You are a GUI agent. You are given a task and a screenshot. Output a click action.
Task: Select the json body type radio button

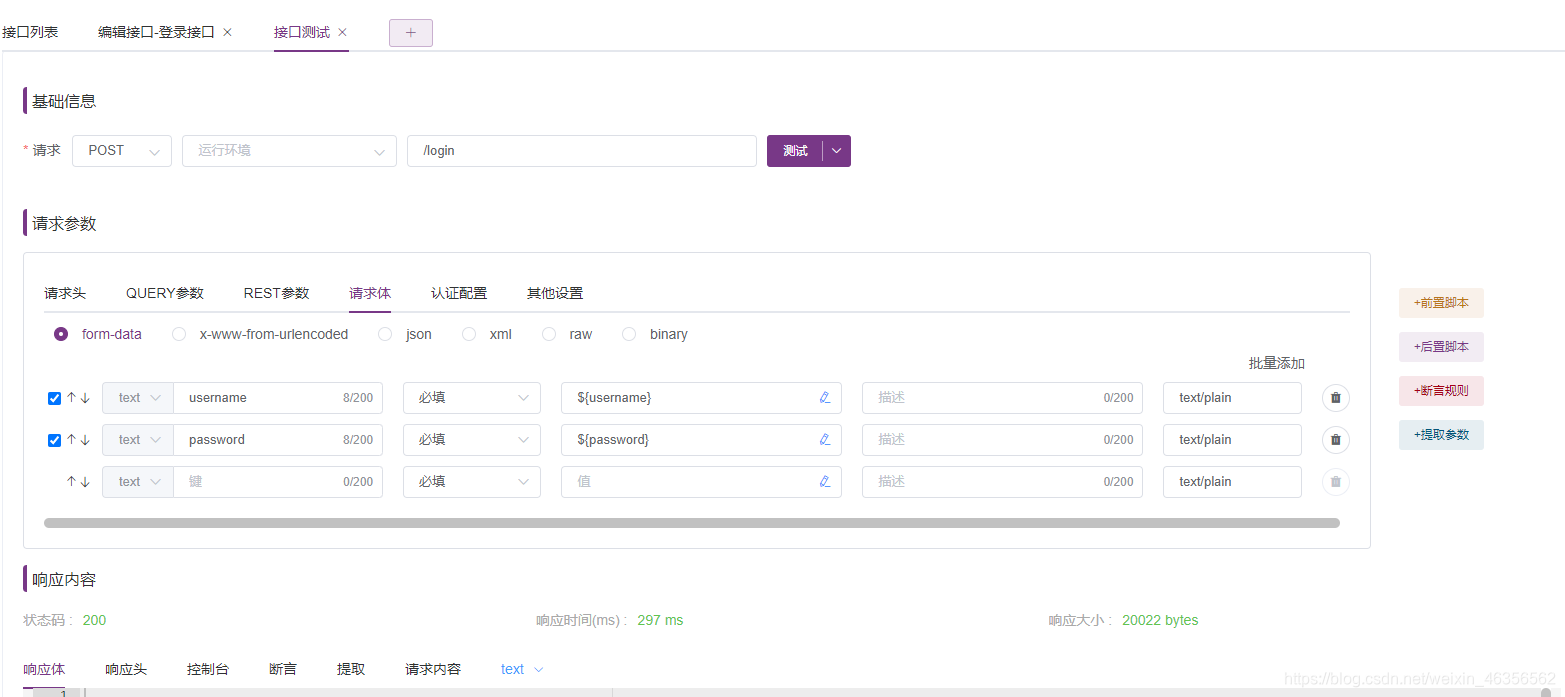[x=385, y=334]
